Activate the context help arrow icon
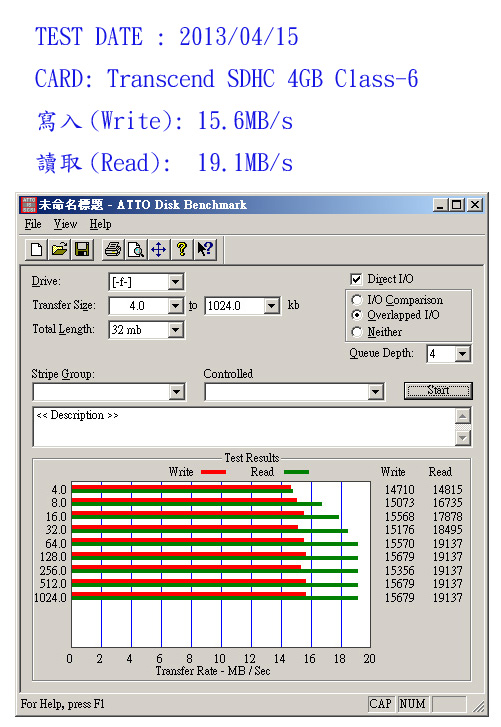501x727 pixels. tap(204, 249)
